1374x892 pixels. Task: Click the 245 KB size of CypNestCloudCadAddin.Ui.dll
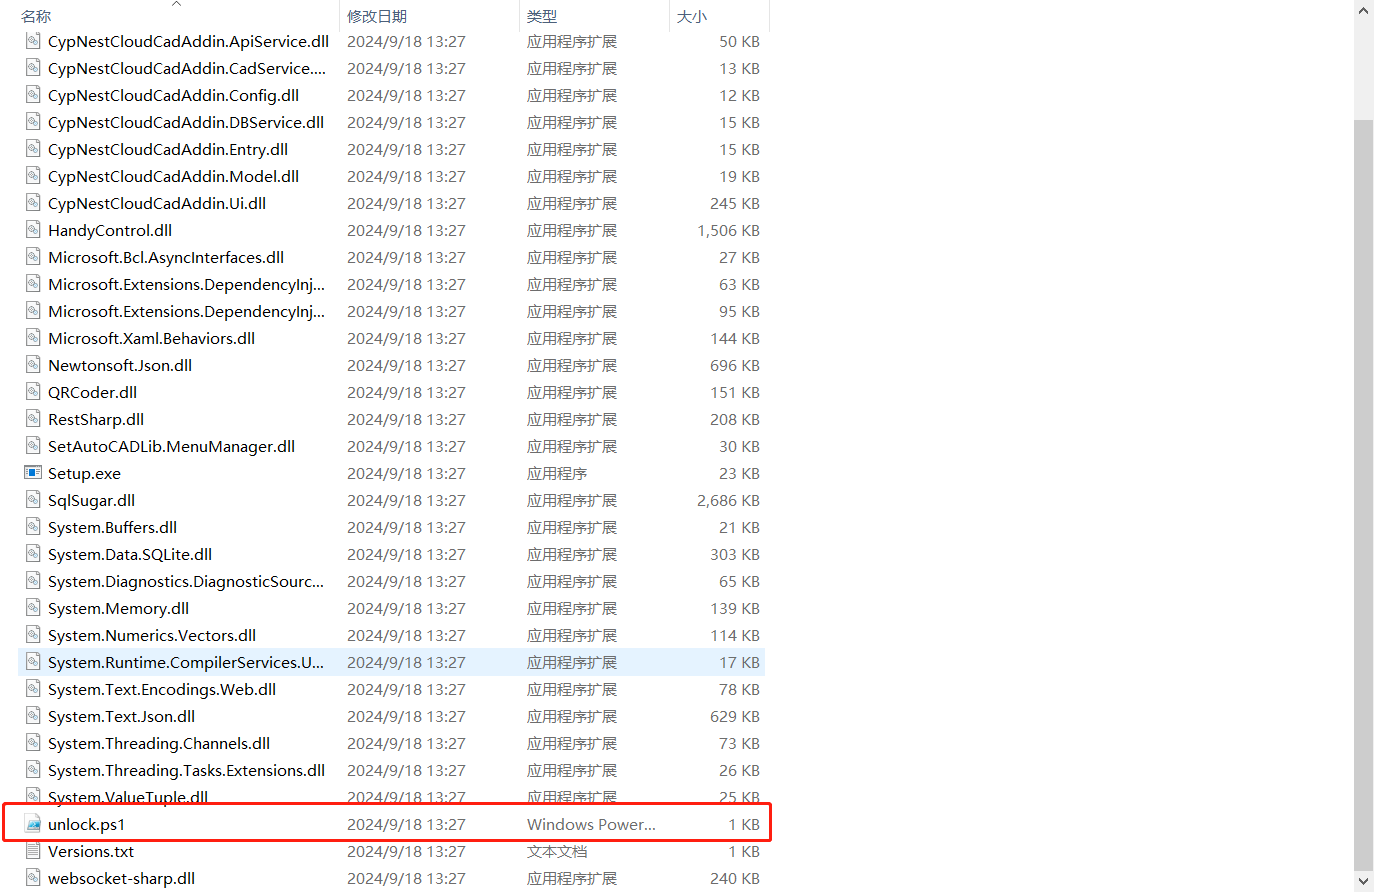pos(735,203)
